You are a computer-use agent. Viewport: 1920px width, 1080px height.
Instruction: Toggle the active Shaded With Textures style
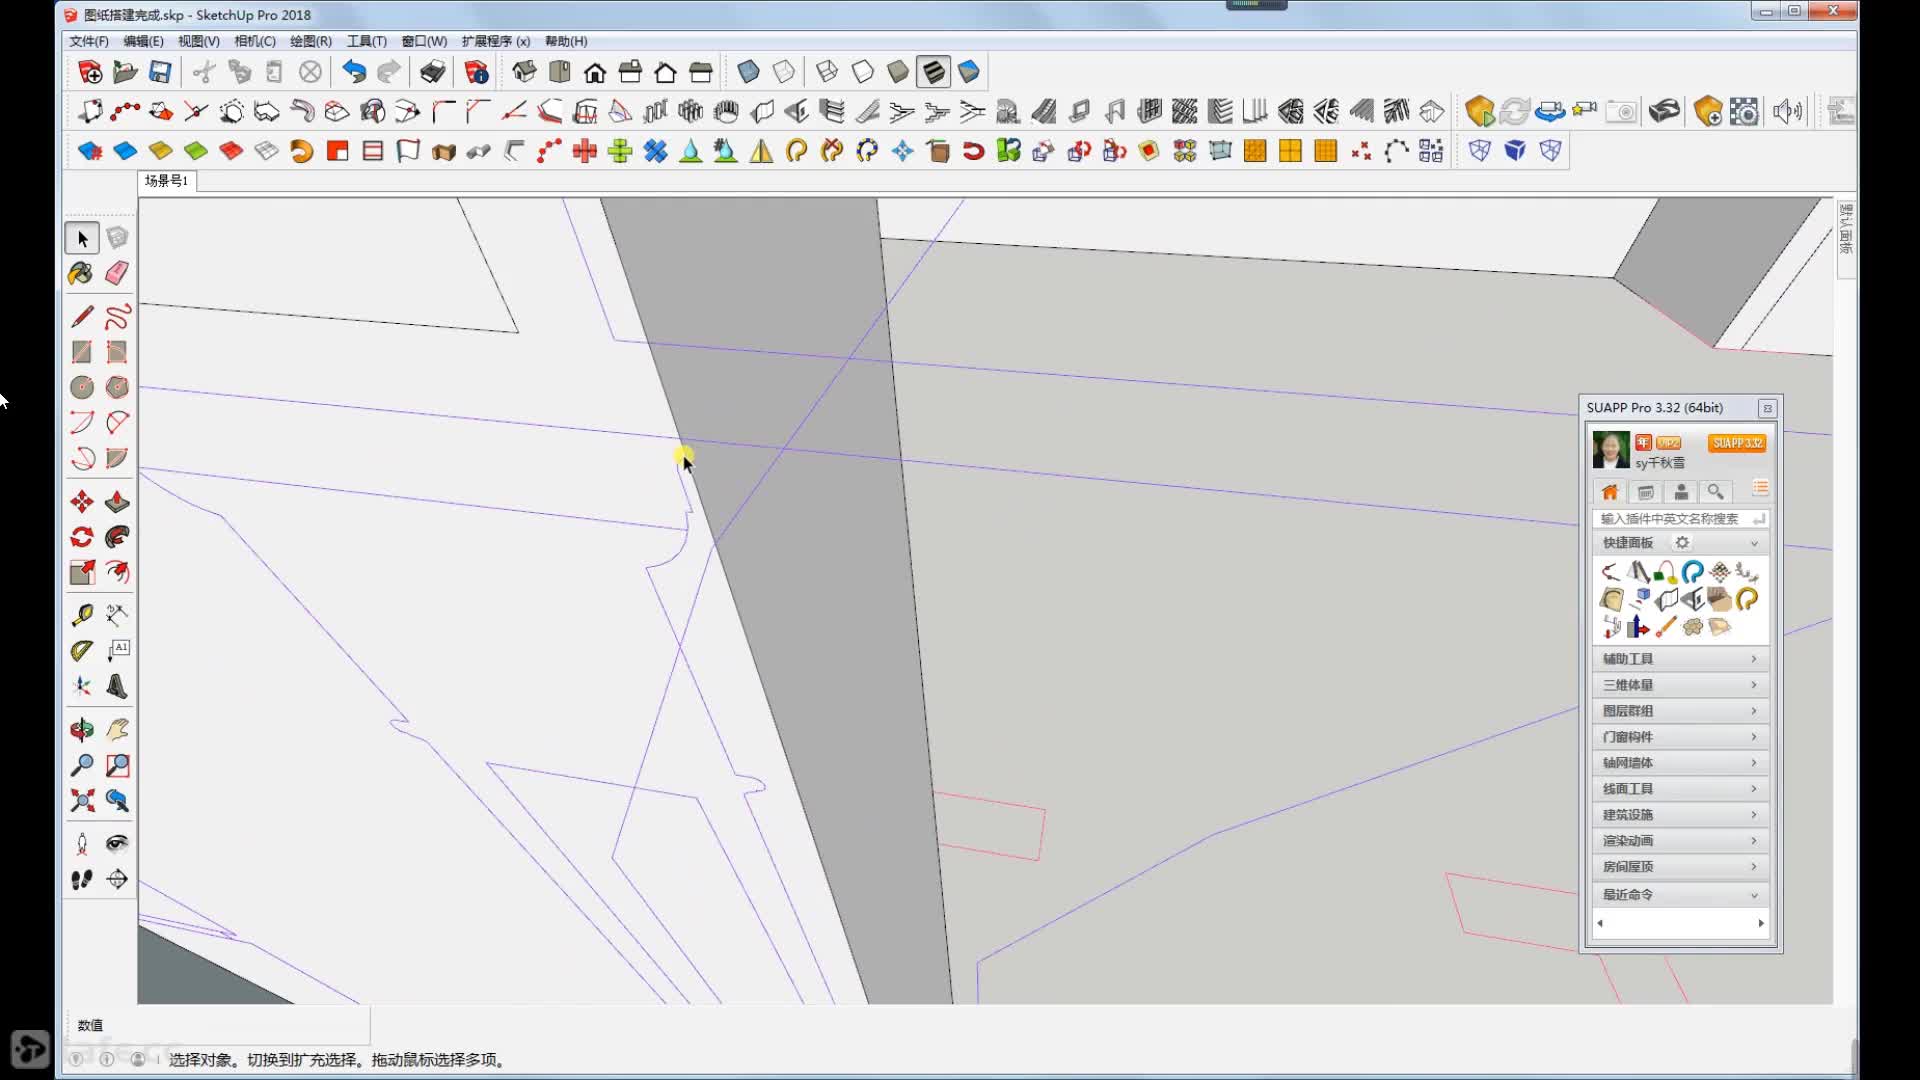[x=933, y=72]
